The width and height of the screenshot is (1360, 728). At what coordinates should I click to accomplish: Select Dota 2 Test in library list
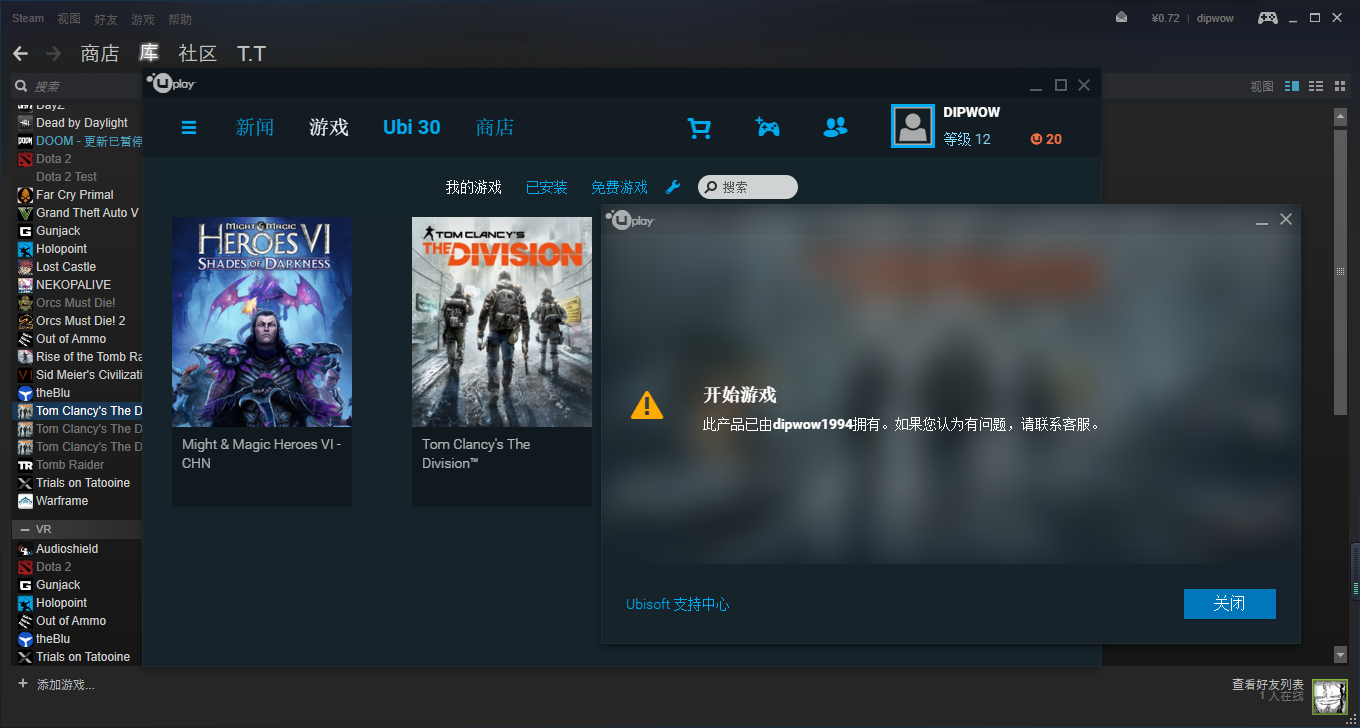(77, 177)
